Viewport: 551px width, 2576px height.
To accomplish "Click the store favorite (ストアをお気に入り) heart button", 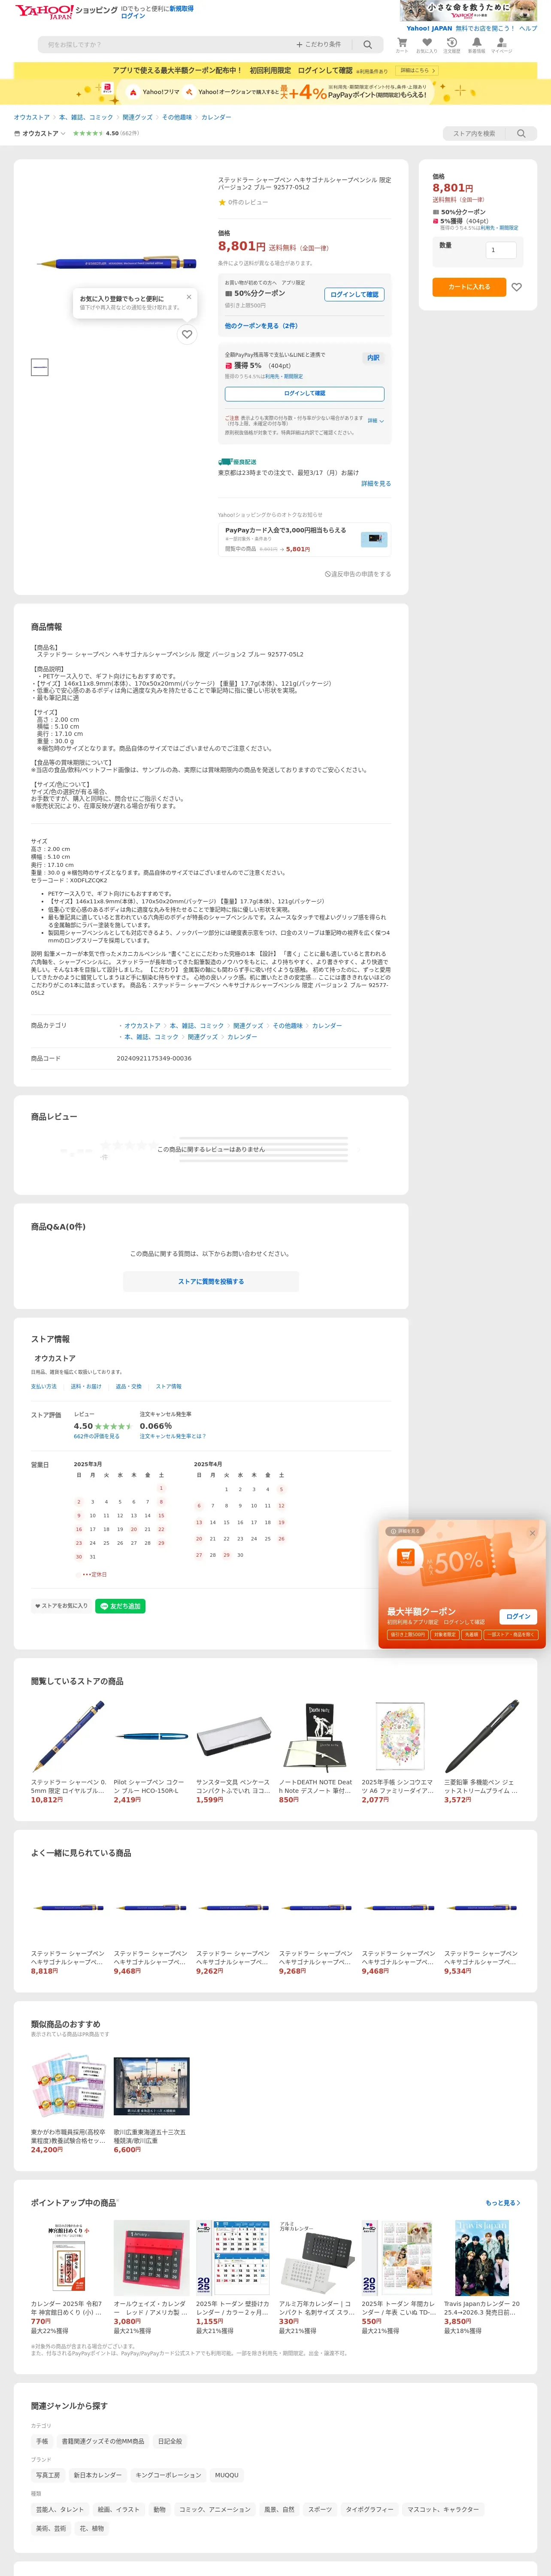I will click(x=62, y=1606).
